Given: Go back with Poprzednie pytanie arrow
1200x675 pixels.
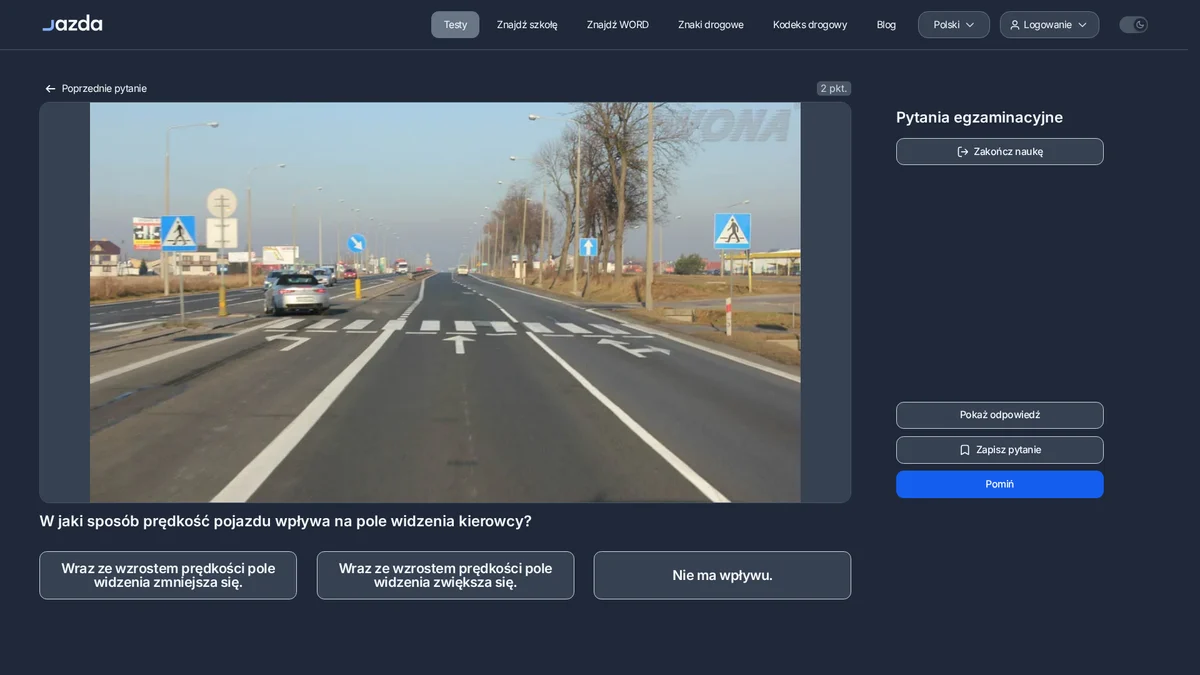Looking at the screenshot, I should pyautogui.click(x=50, y=89).
